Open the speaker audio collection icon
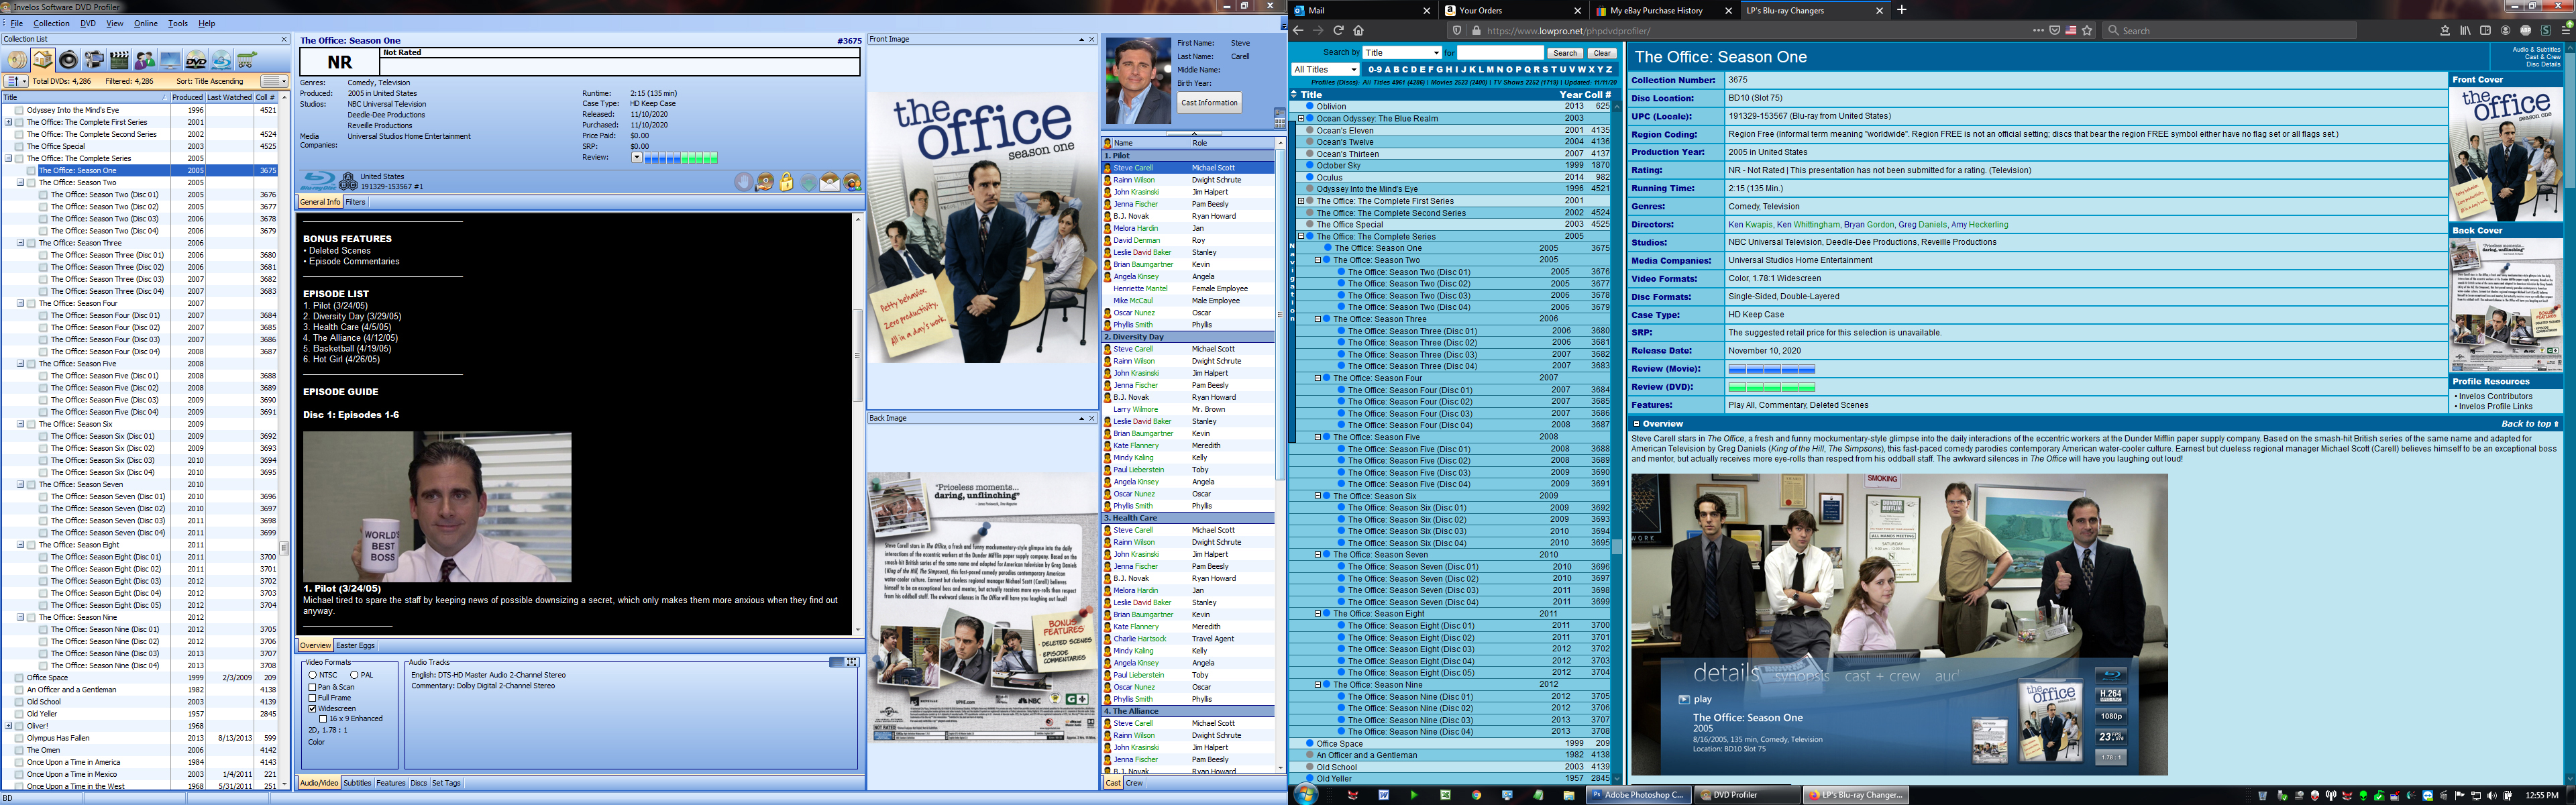 point(69,60)
